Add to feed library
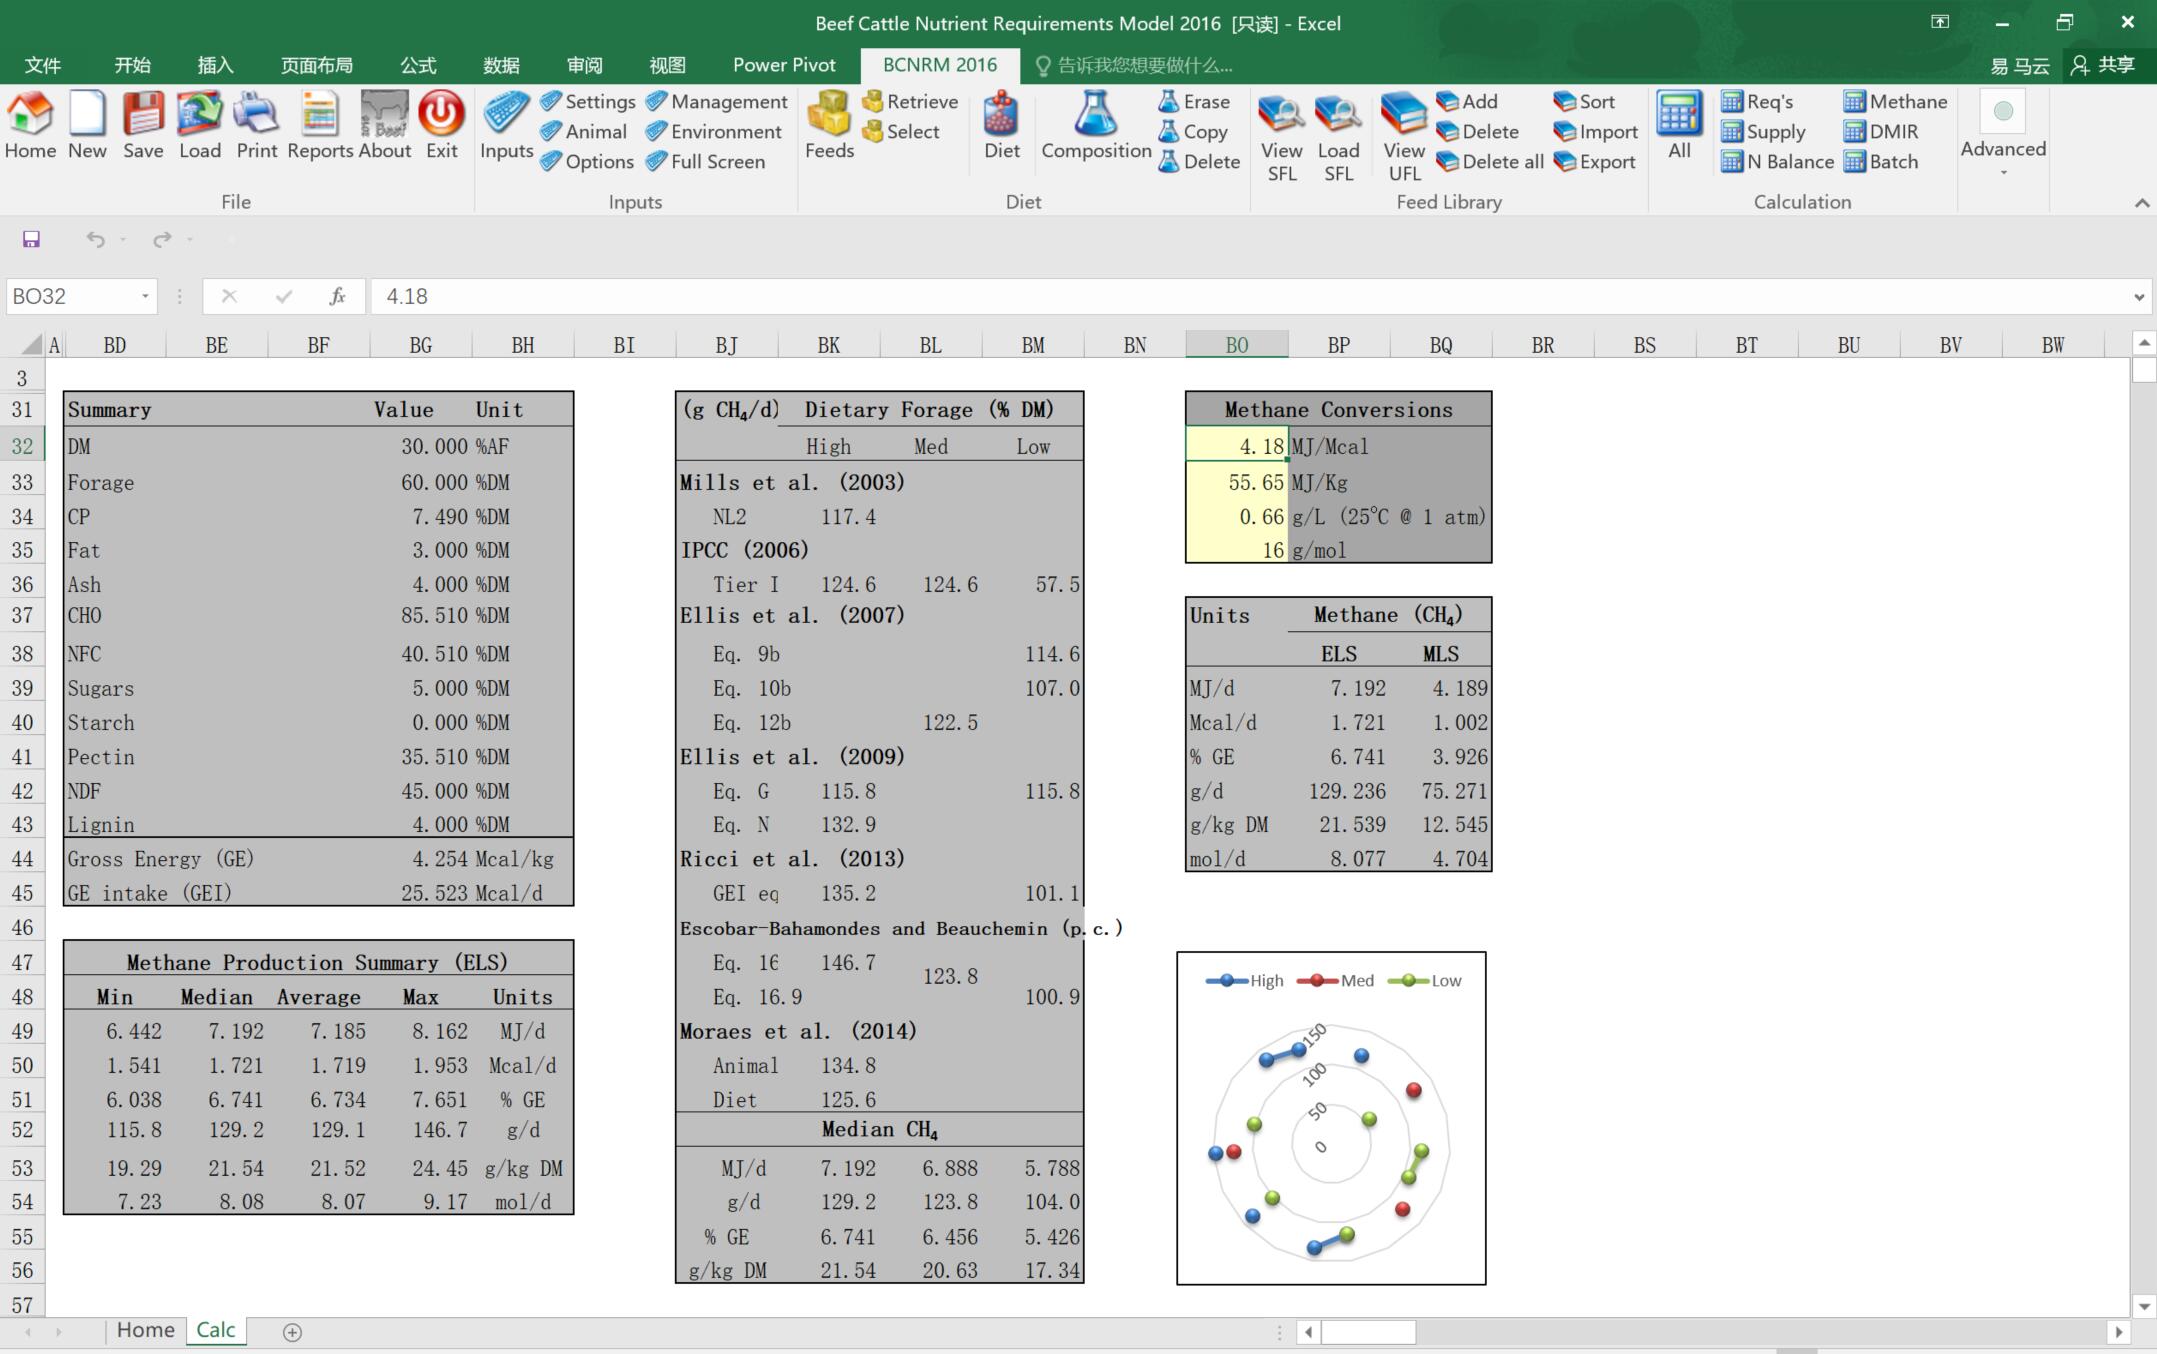This screenshot has width=2157, height=1354. [x=1467, y=101]
